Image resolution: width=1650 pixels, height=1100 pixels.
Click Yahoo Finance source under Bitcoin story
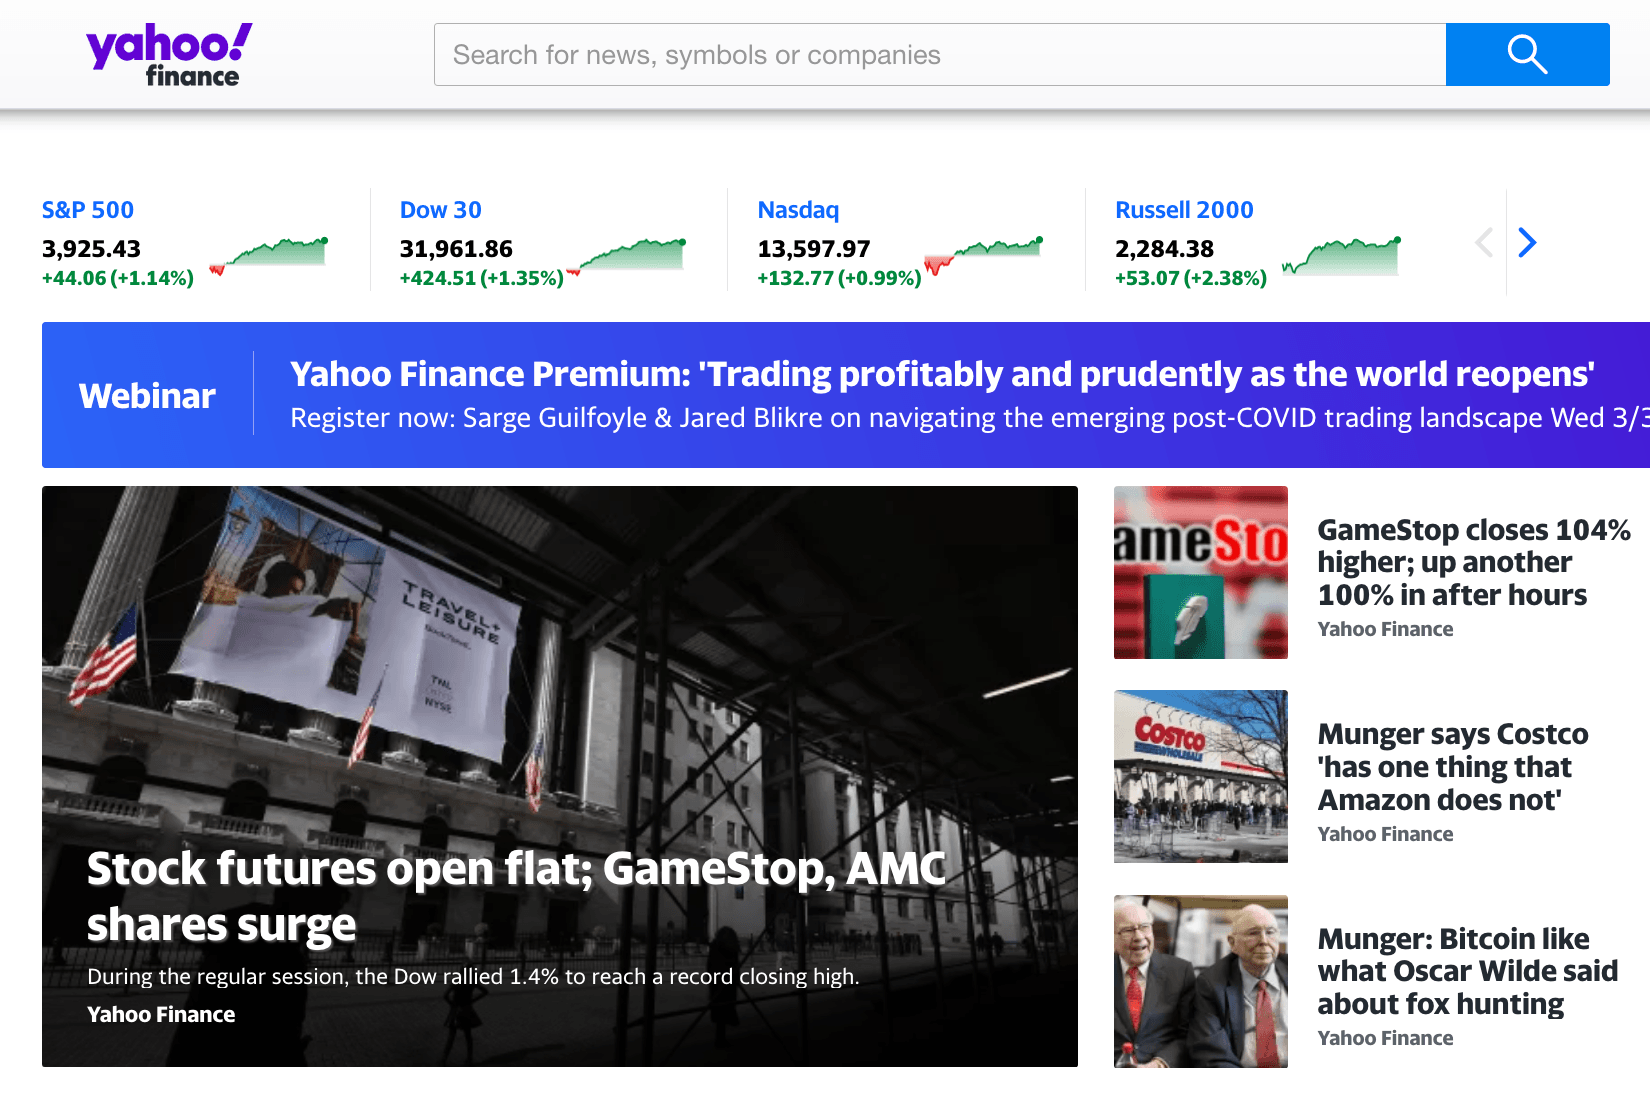1385,1038
